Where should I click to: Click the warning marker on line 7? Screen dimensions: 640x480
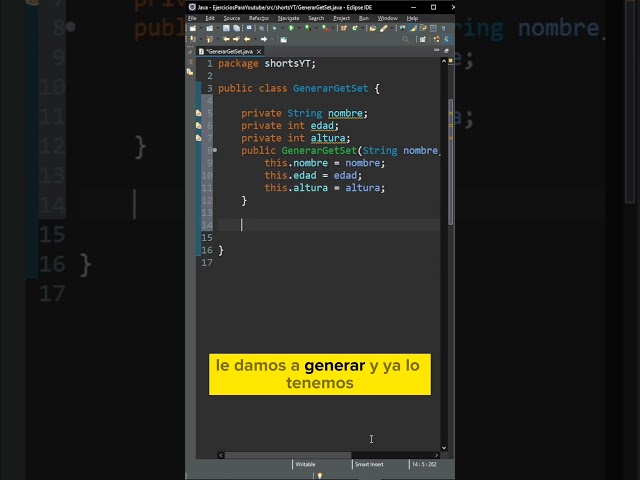coord(198,138)
